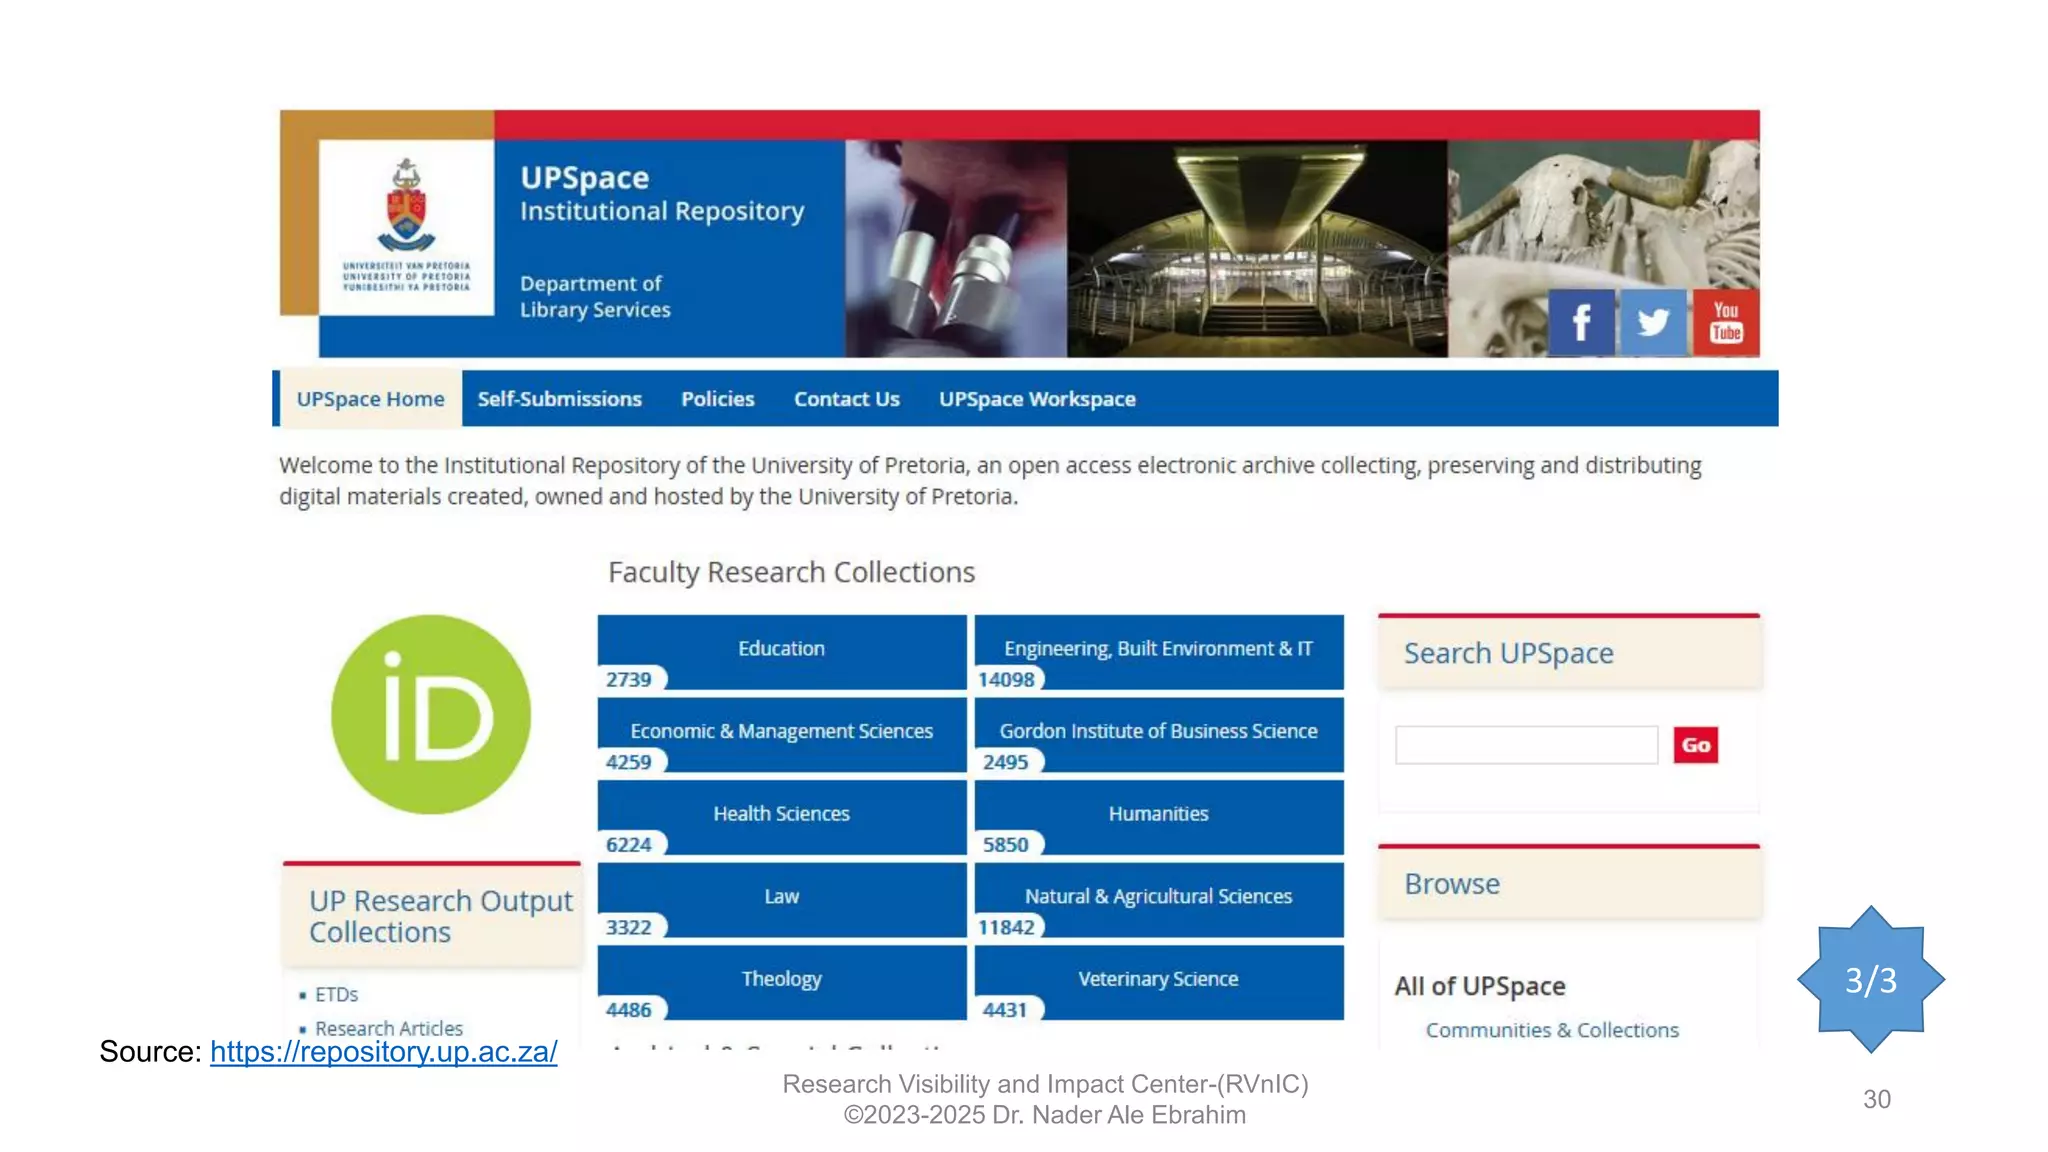
Task: Open the Veterinary Science collection tile
Action: [x=1158, y=979]
